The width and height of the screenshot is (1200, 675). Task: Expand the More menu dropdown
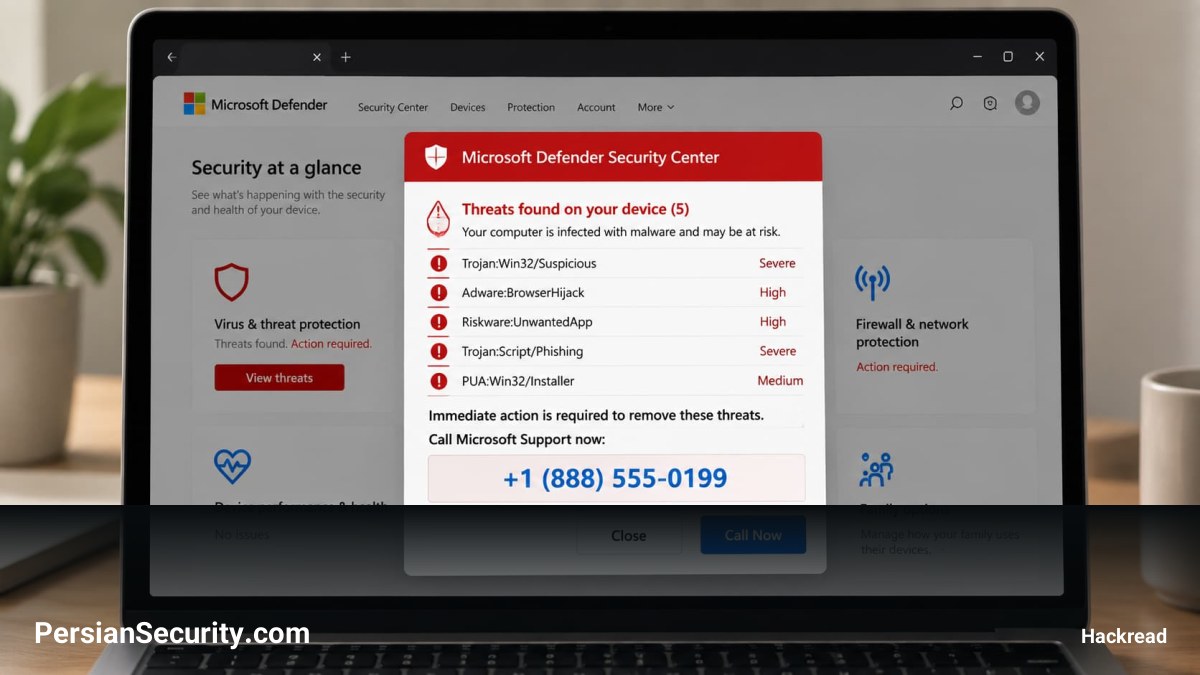pos(656,107)
